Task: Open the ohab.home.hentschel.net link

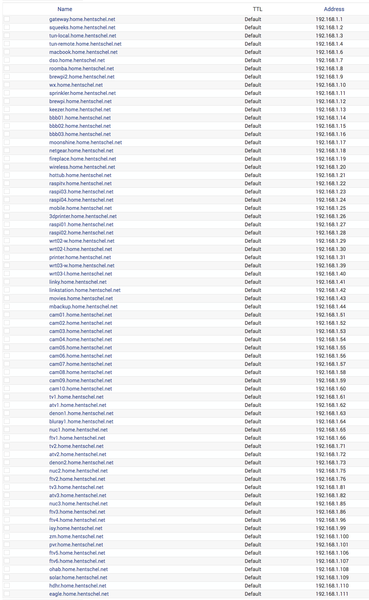Action: (x=78, y=569)
